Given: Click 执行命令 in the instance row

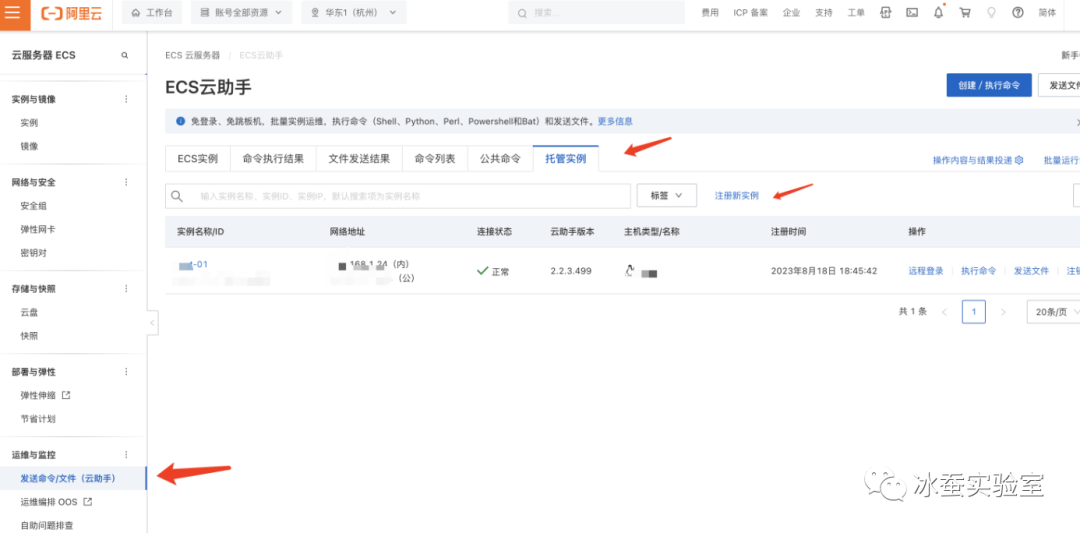Looking at the screenshot, I should [x=979, y=271].
